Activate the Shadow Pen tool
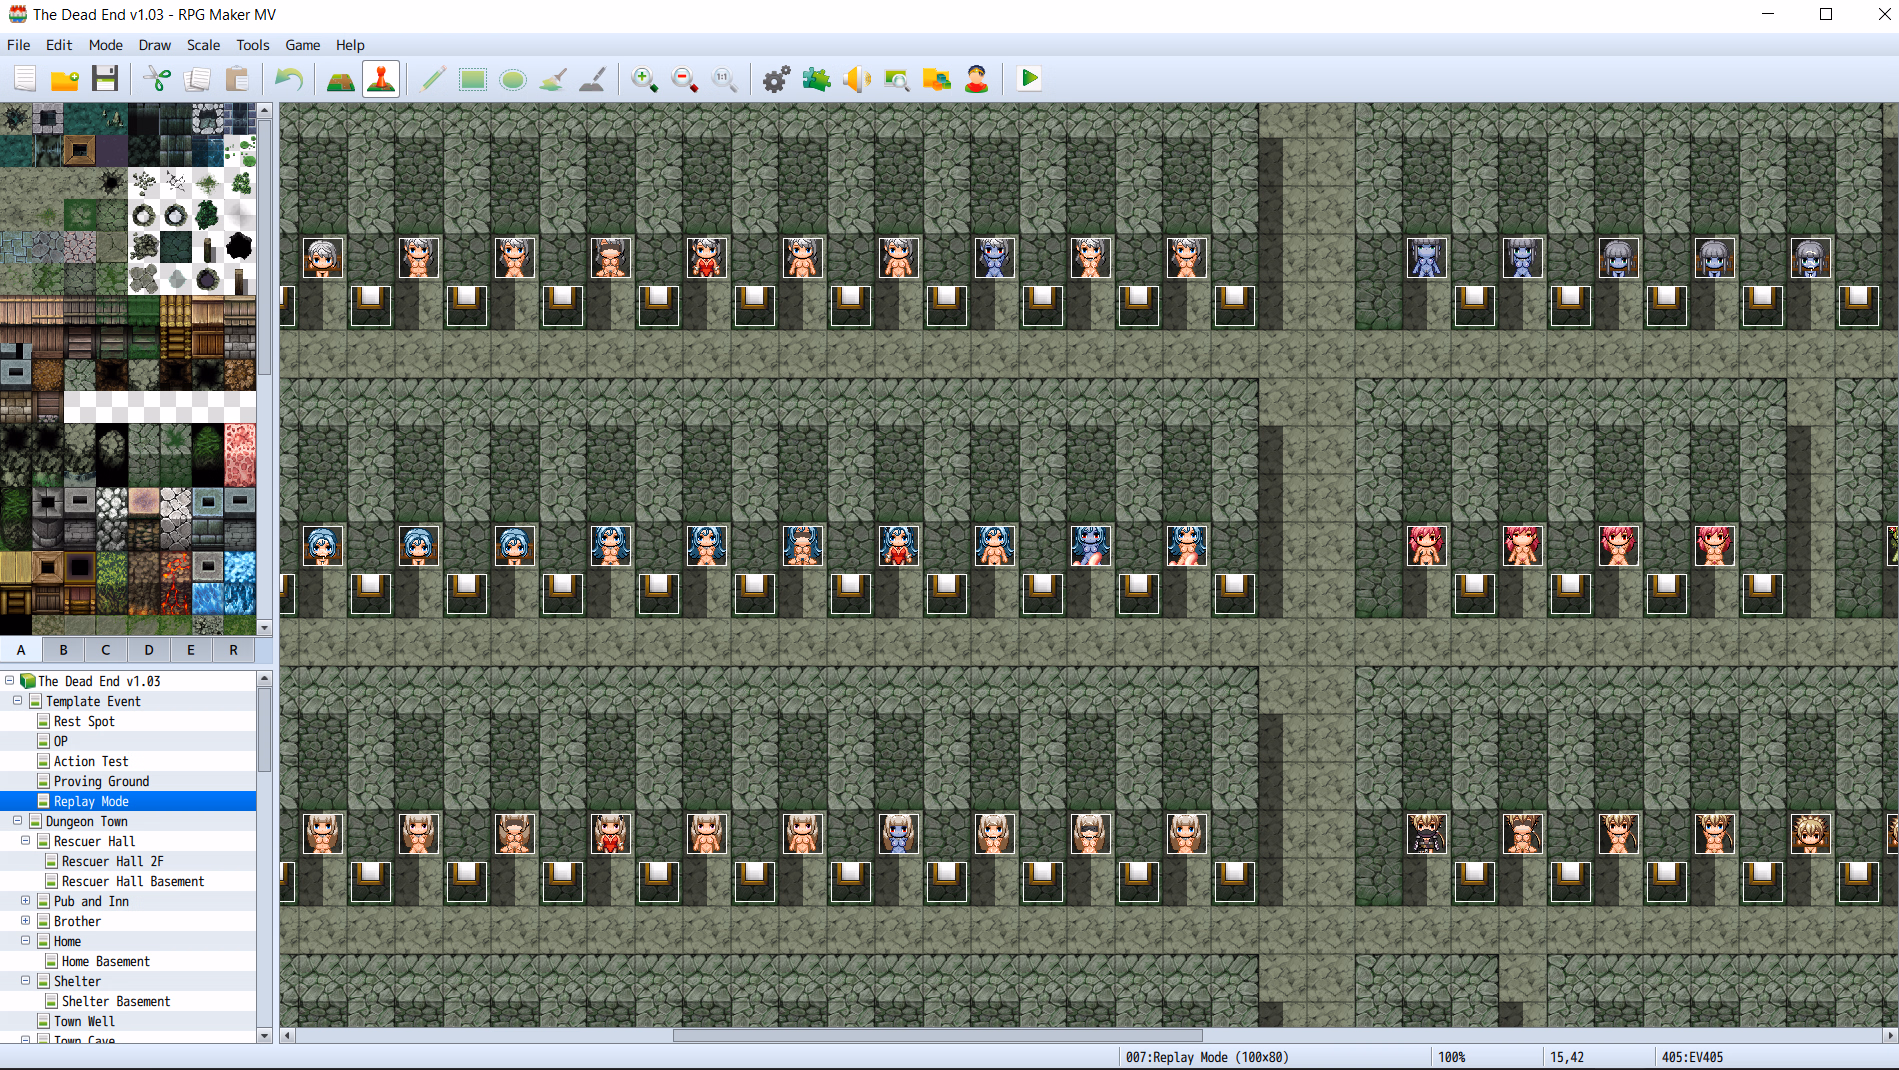Viewport: 1899px width, 1070px height. coord(593,79)
